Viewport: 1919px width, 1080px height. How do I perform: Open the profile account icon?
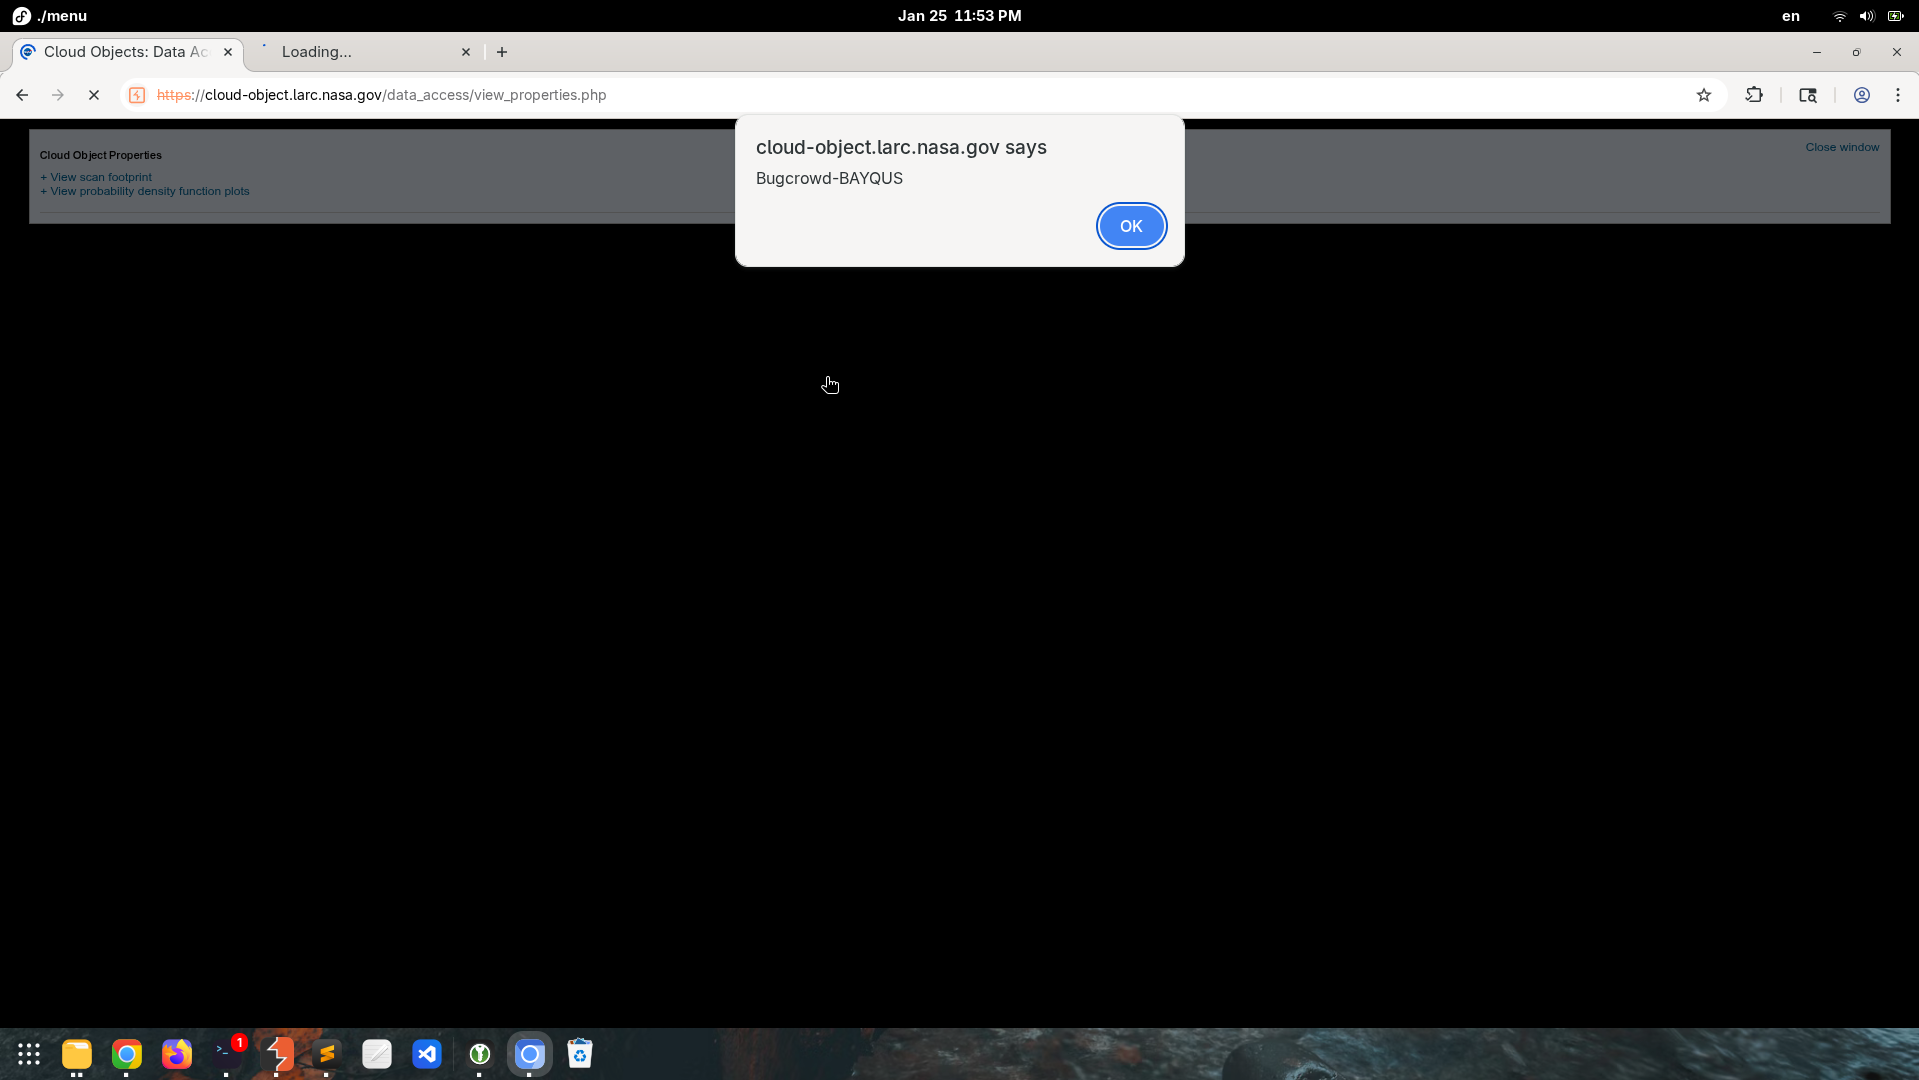1862,95
